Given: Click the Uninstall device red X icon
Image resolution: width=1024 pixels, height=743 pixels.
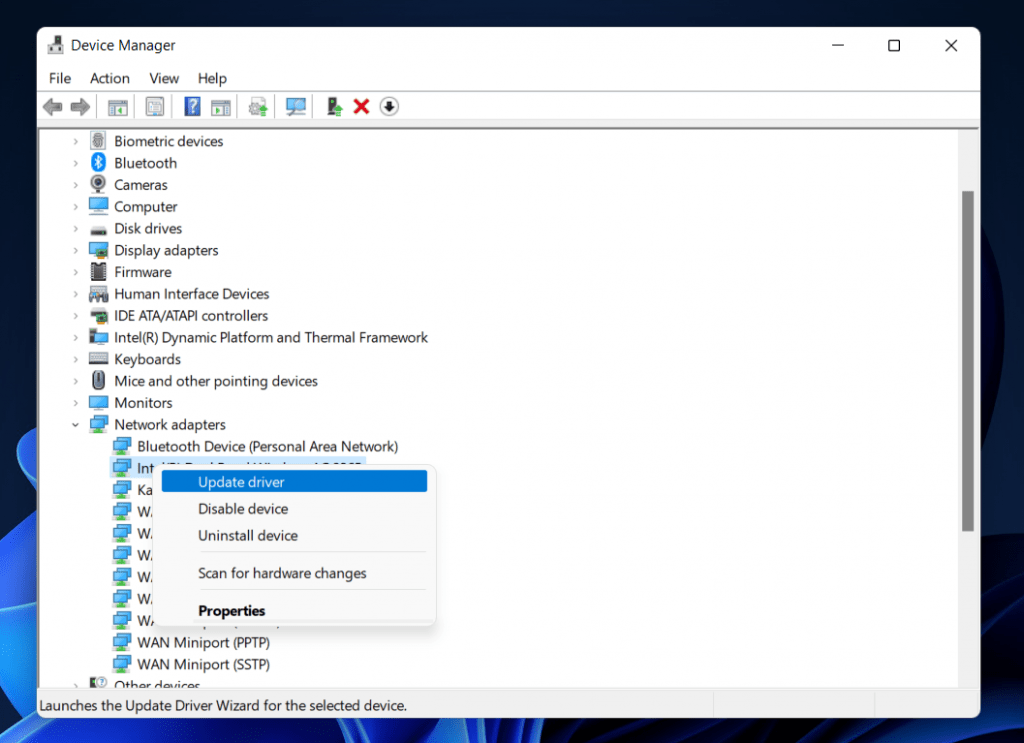Looking at the screenshot, I should click(361, 106).
